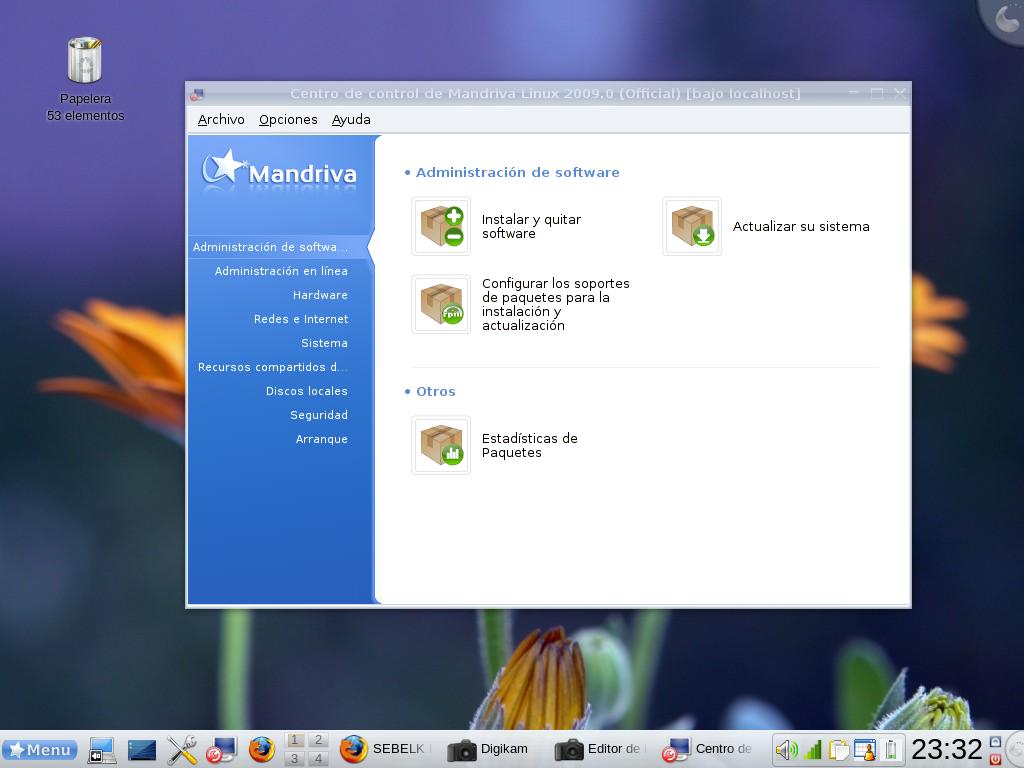Viewport: 1024px width, 768px height.
Task: Launch the Mandriva Control Center panel launcher
Action: 221,750
